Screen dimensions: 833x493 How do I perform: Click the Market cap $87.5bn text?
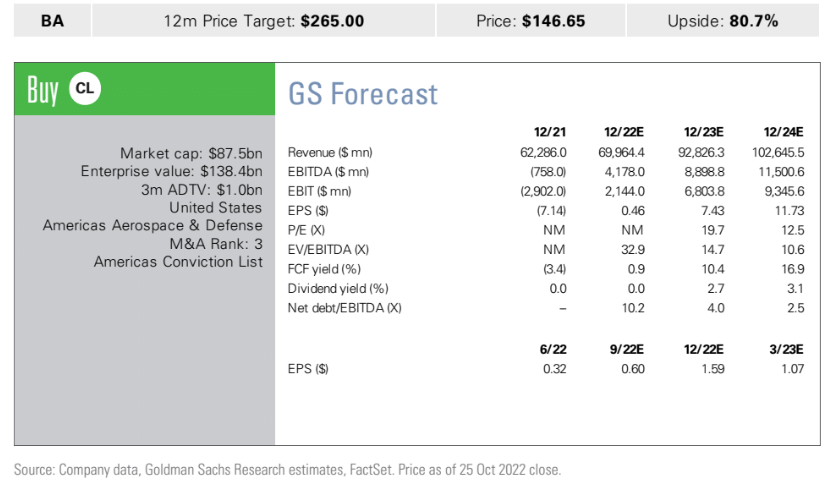[191, 153]
